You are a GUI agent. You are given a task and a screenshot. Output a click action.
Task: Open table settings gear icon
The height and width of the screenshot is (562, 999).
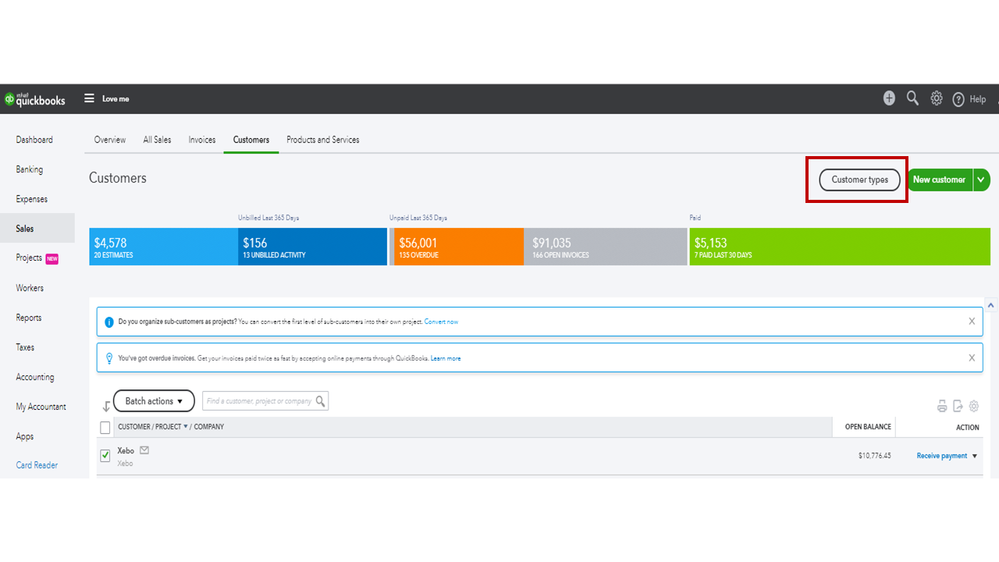coord(974,406)
